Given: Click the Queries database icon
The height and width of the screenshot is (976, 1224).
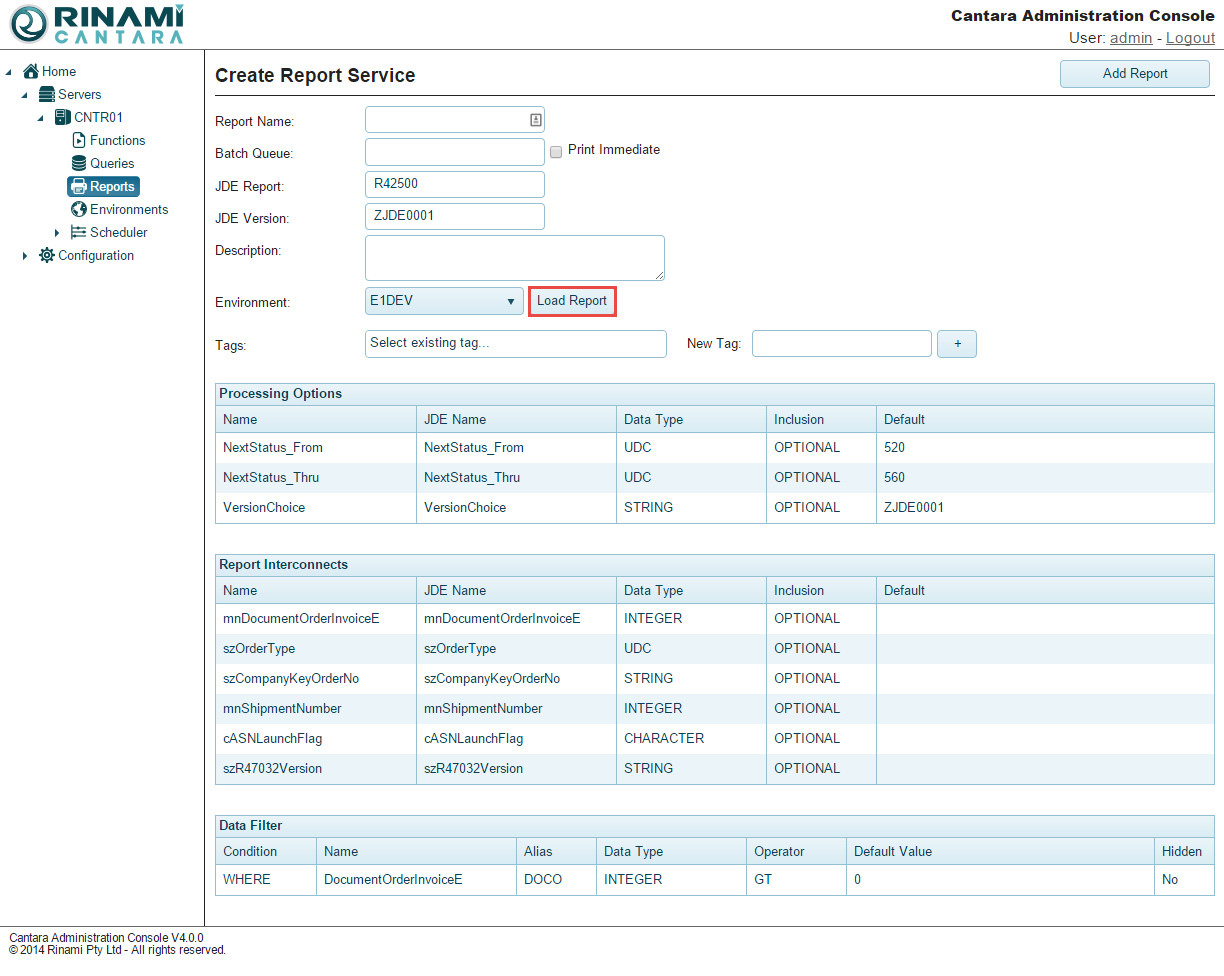Looking at the screenshot, I should [x=79, y=163].
